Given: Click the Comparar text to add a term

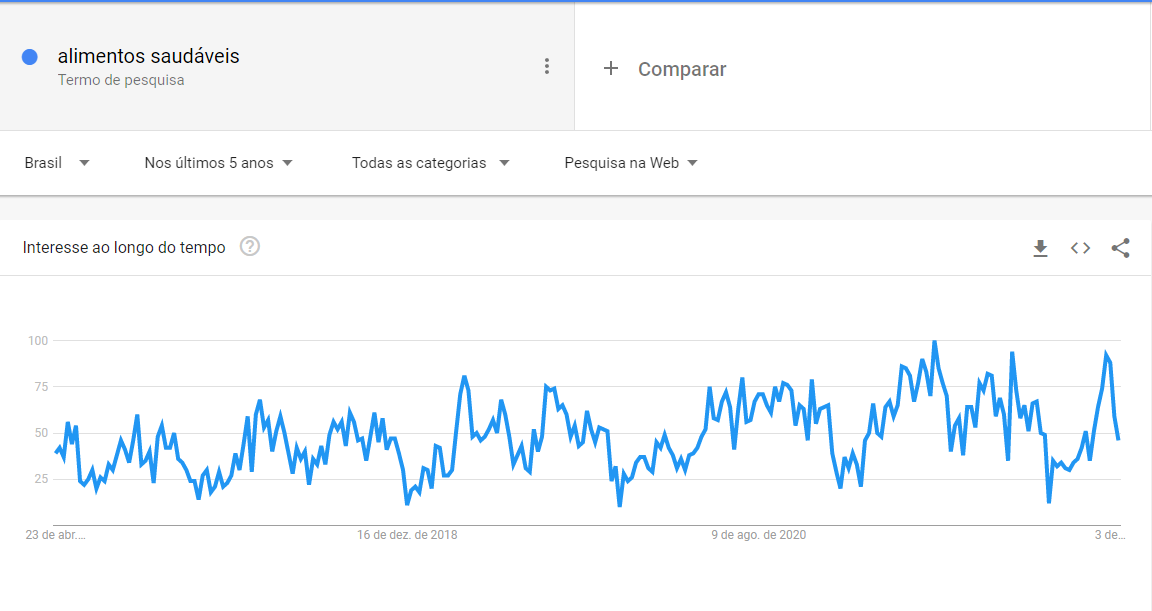Looking at the screenshot, I should click(x=682, y=69).
